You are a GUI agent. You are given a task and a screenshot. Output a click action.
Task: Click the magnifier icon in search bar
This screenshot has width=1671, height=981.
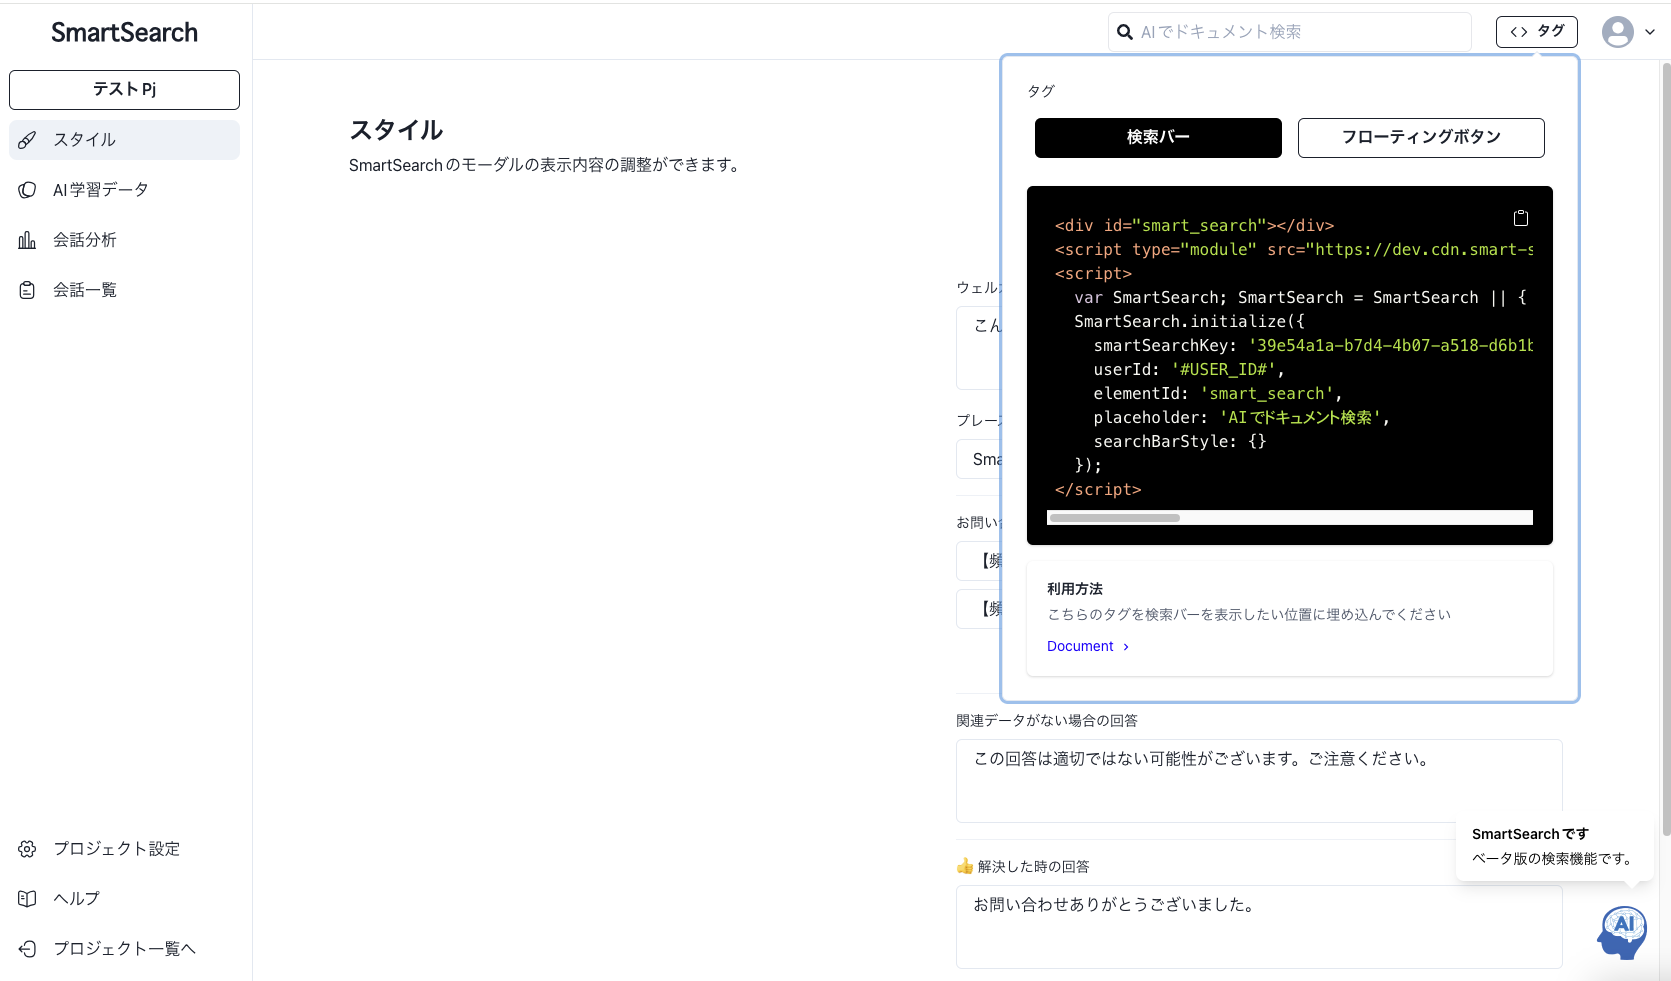tap(1125, 32)
